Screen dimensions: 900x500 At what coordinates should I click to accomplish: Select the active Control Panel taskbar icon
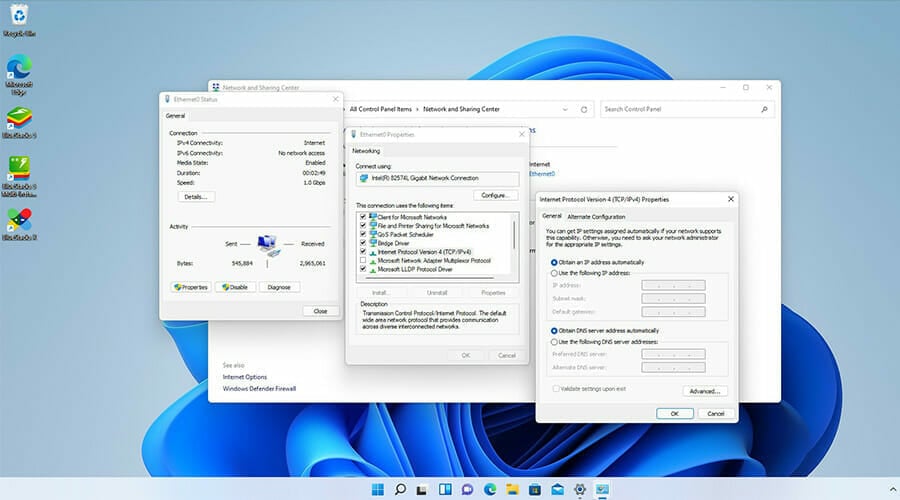602,489
